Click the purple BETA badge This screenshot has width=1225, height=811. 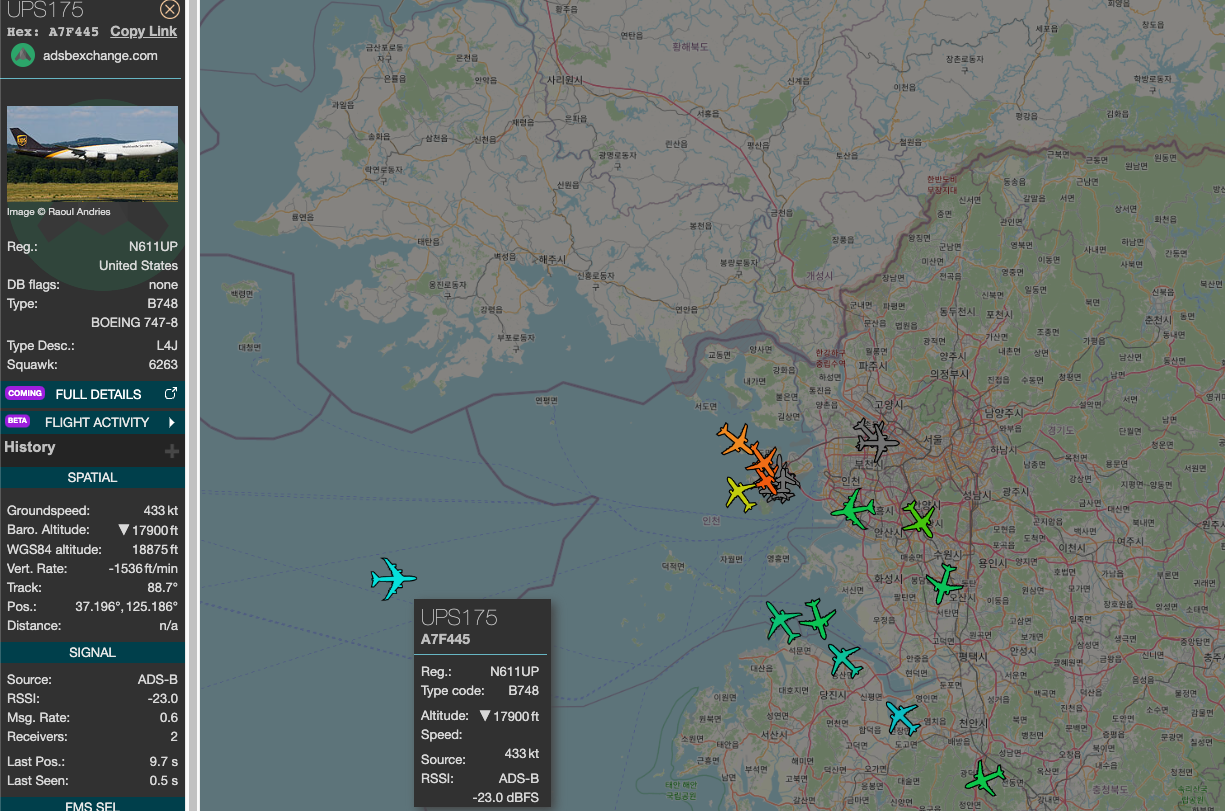tap(18, 422)
